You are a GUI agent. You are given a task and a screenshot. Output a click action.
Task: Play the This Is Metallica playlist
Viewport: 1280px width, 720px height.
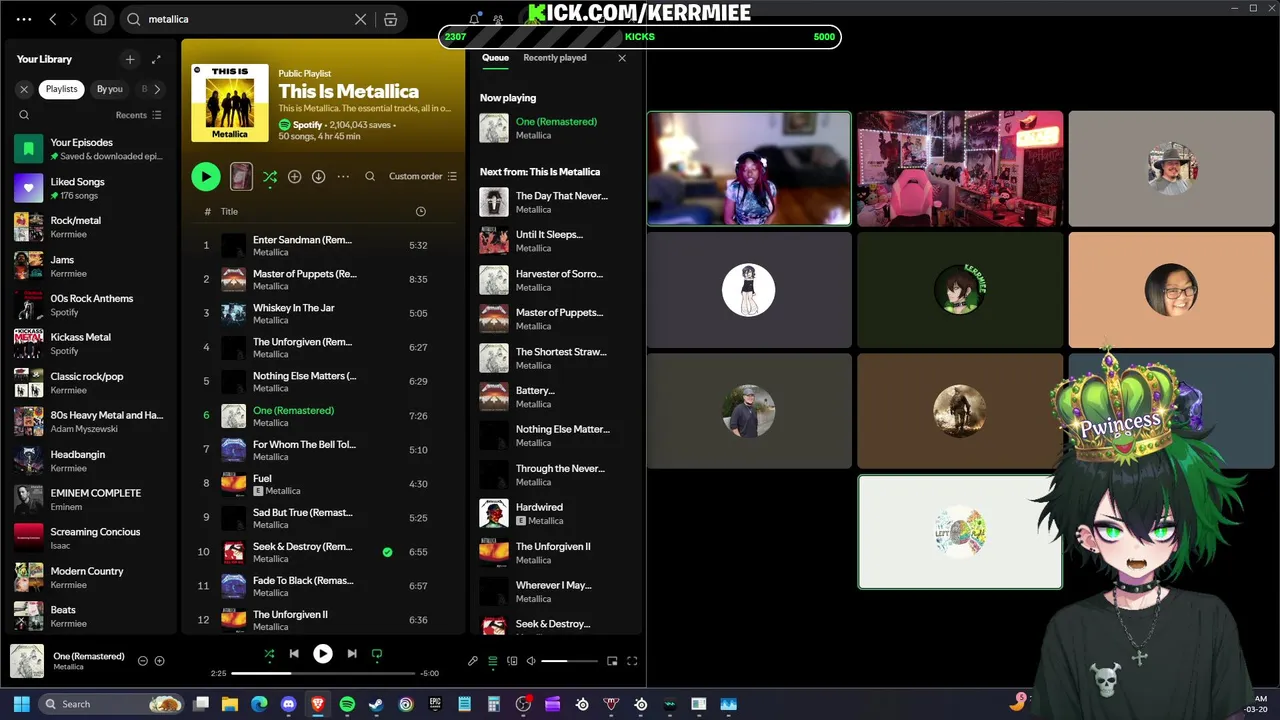point(206,177)
